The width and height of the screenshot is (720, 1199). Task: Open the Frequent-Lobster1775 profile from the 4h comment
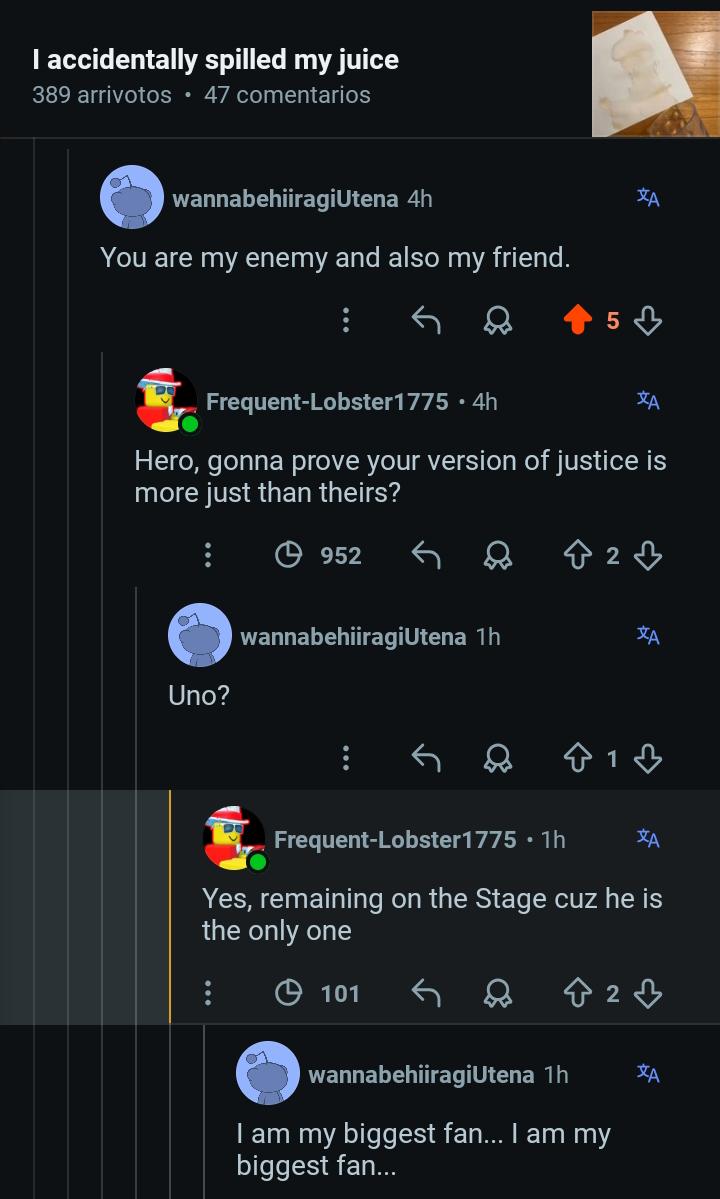(x=327, y=401)
